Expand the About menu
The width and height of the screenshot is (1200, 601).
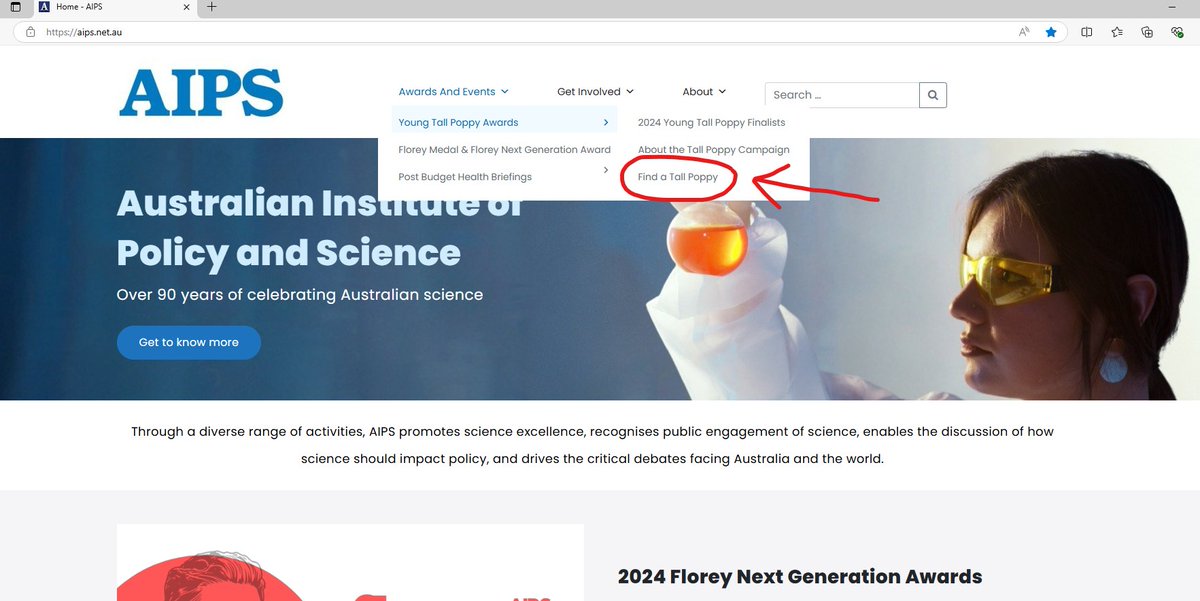point(704,91)
